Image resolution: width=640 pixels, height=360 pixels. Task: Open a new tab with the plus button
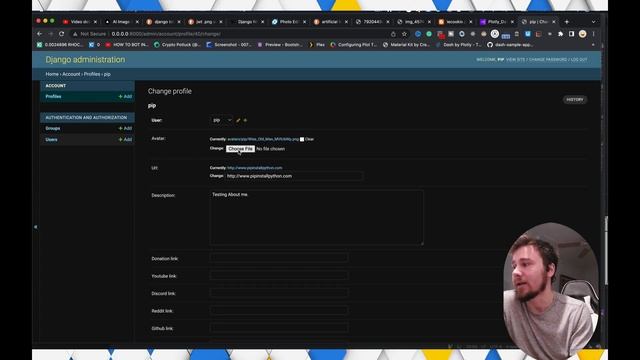click(567, 22)
